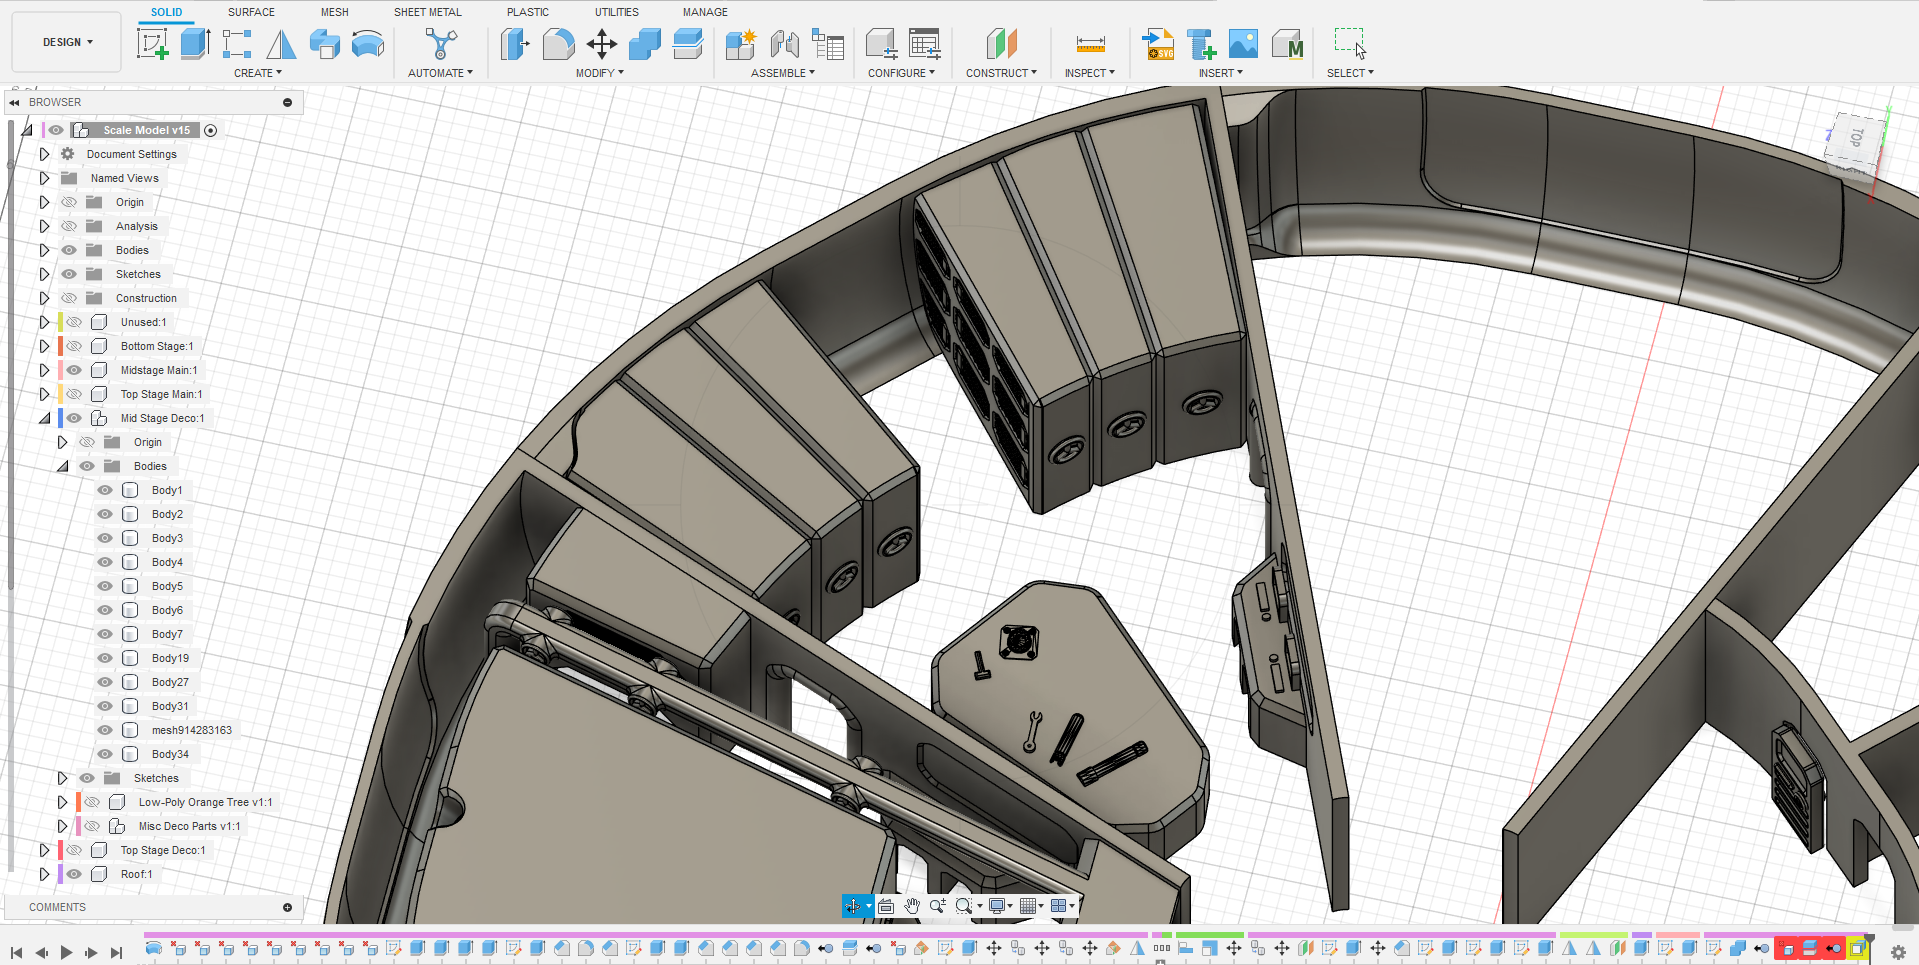Screen dimensions: 1919x965
Task: Toggle visibility of mesh914283163
Action: coord(105,730)
